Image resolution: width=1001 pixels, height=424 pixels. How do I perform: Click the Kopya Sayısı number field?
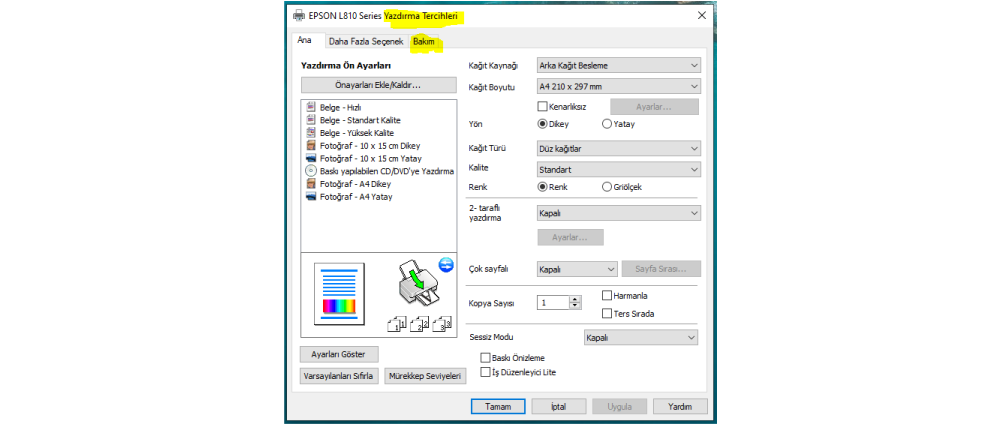pyautogui.click(x=553, y=303)
